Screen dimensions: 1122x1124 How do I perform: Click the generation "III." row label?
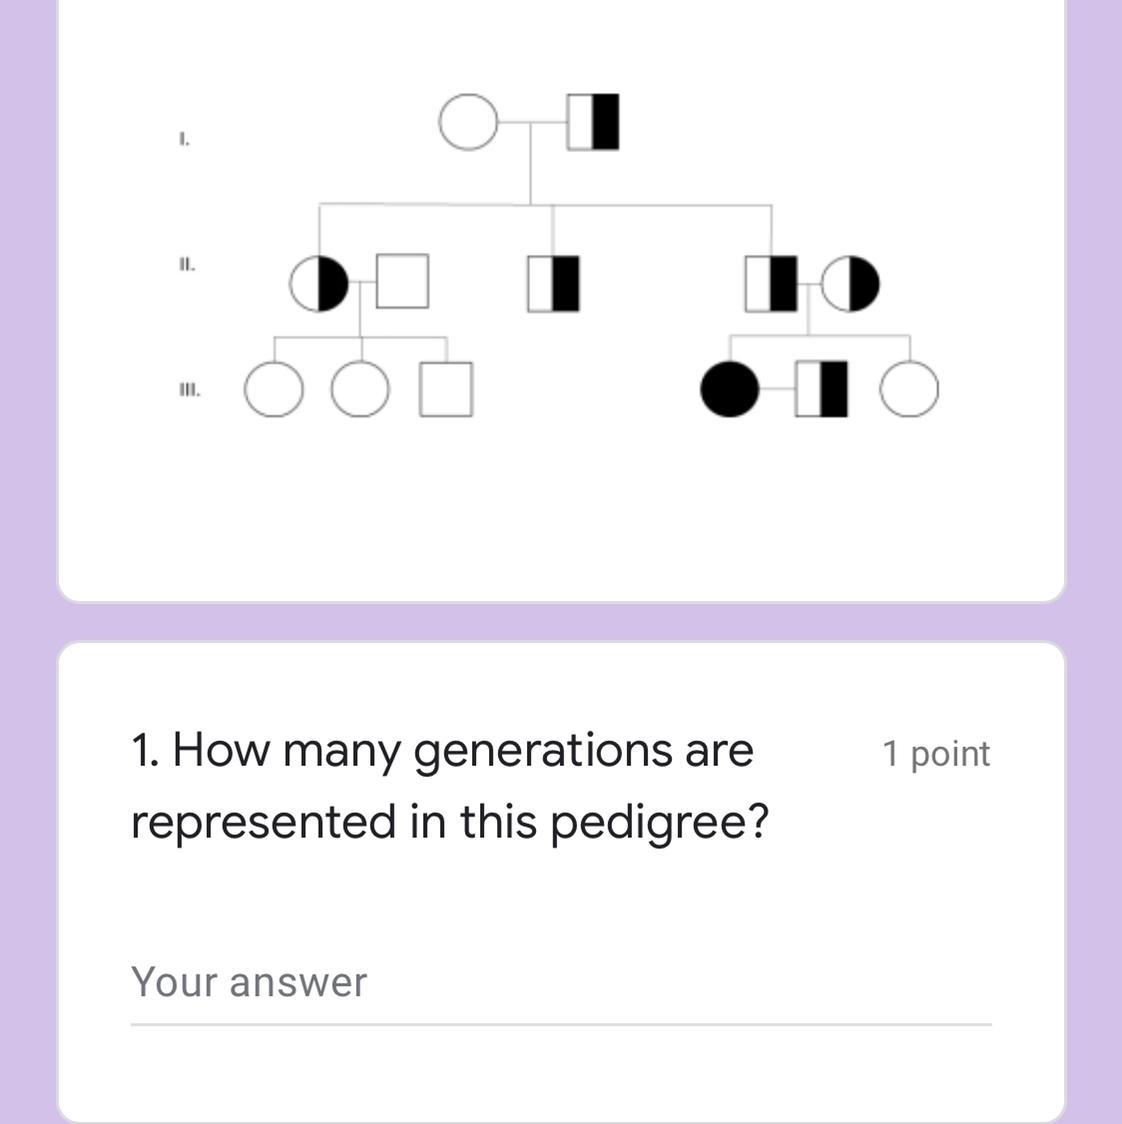click(189, 390)
